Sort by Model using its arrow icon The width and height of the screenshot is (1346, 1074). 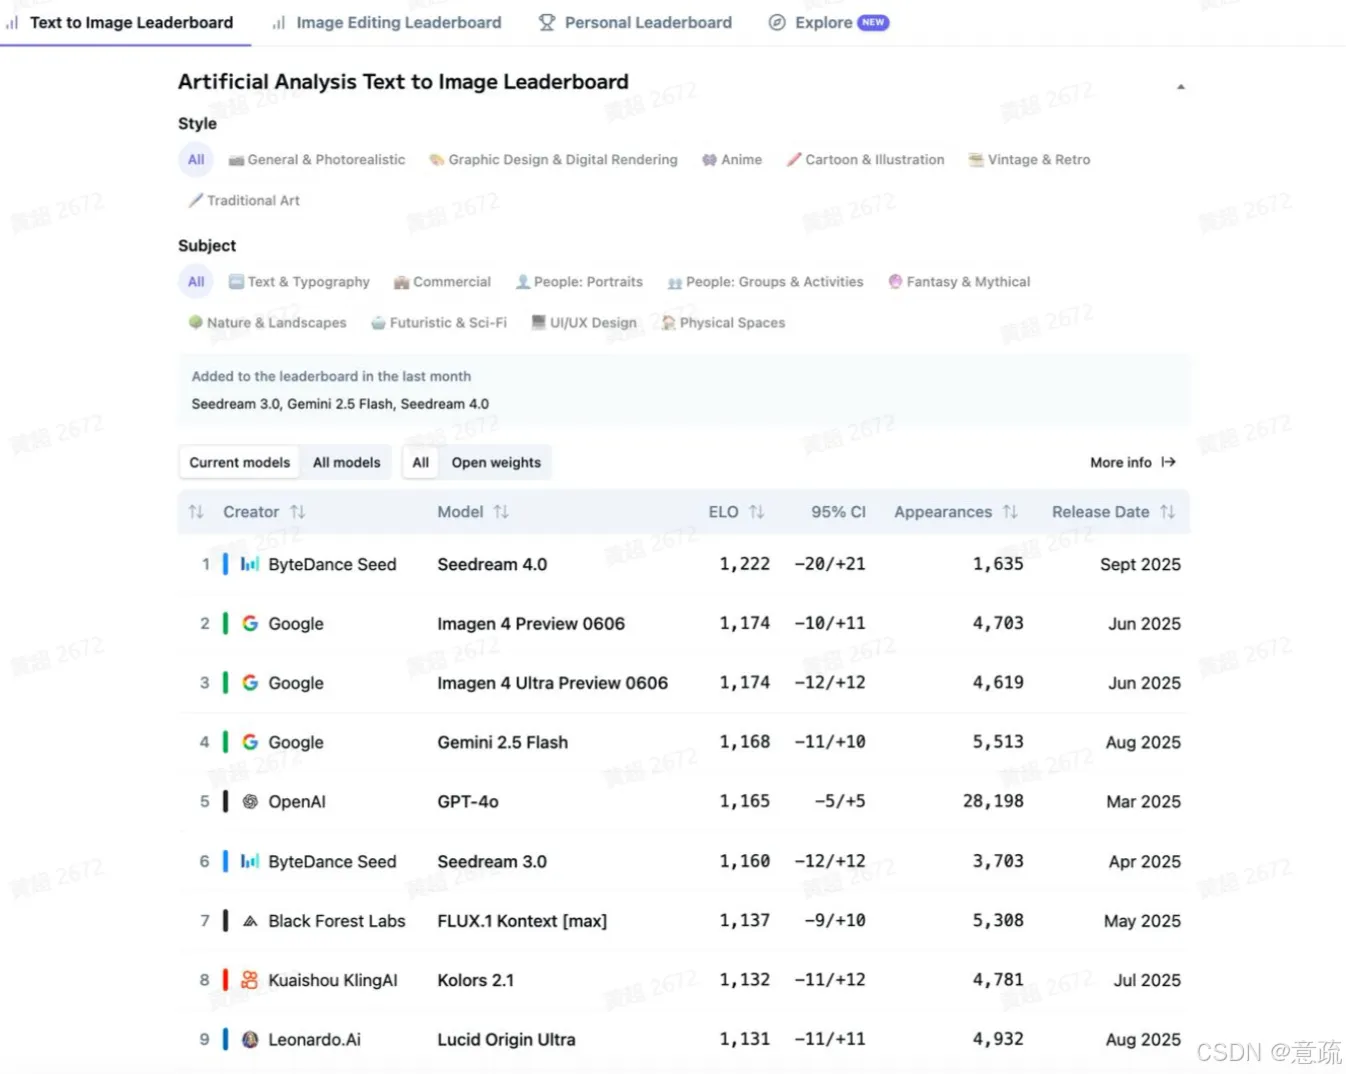[501, 512]
